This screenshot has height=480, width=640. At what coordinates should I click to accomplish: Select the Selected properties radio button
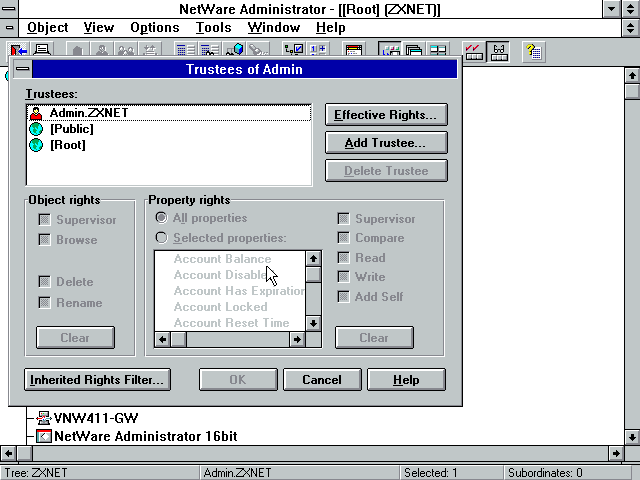click(161, 238)
